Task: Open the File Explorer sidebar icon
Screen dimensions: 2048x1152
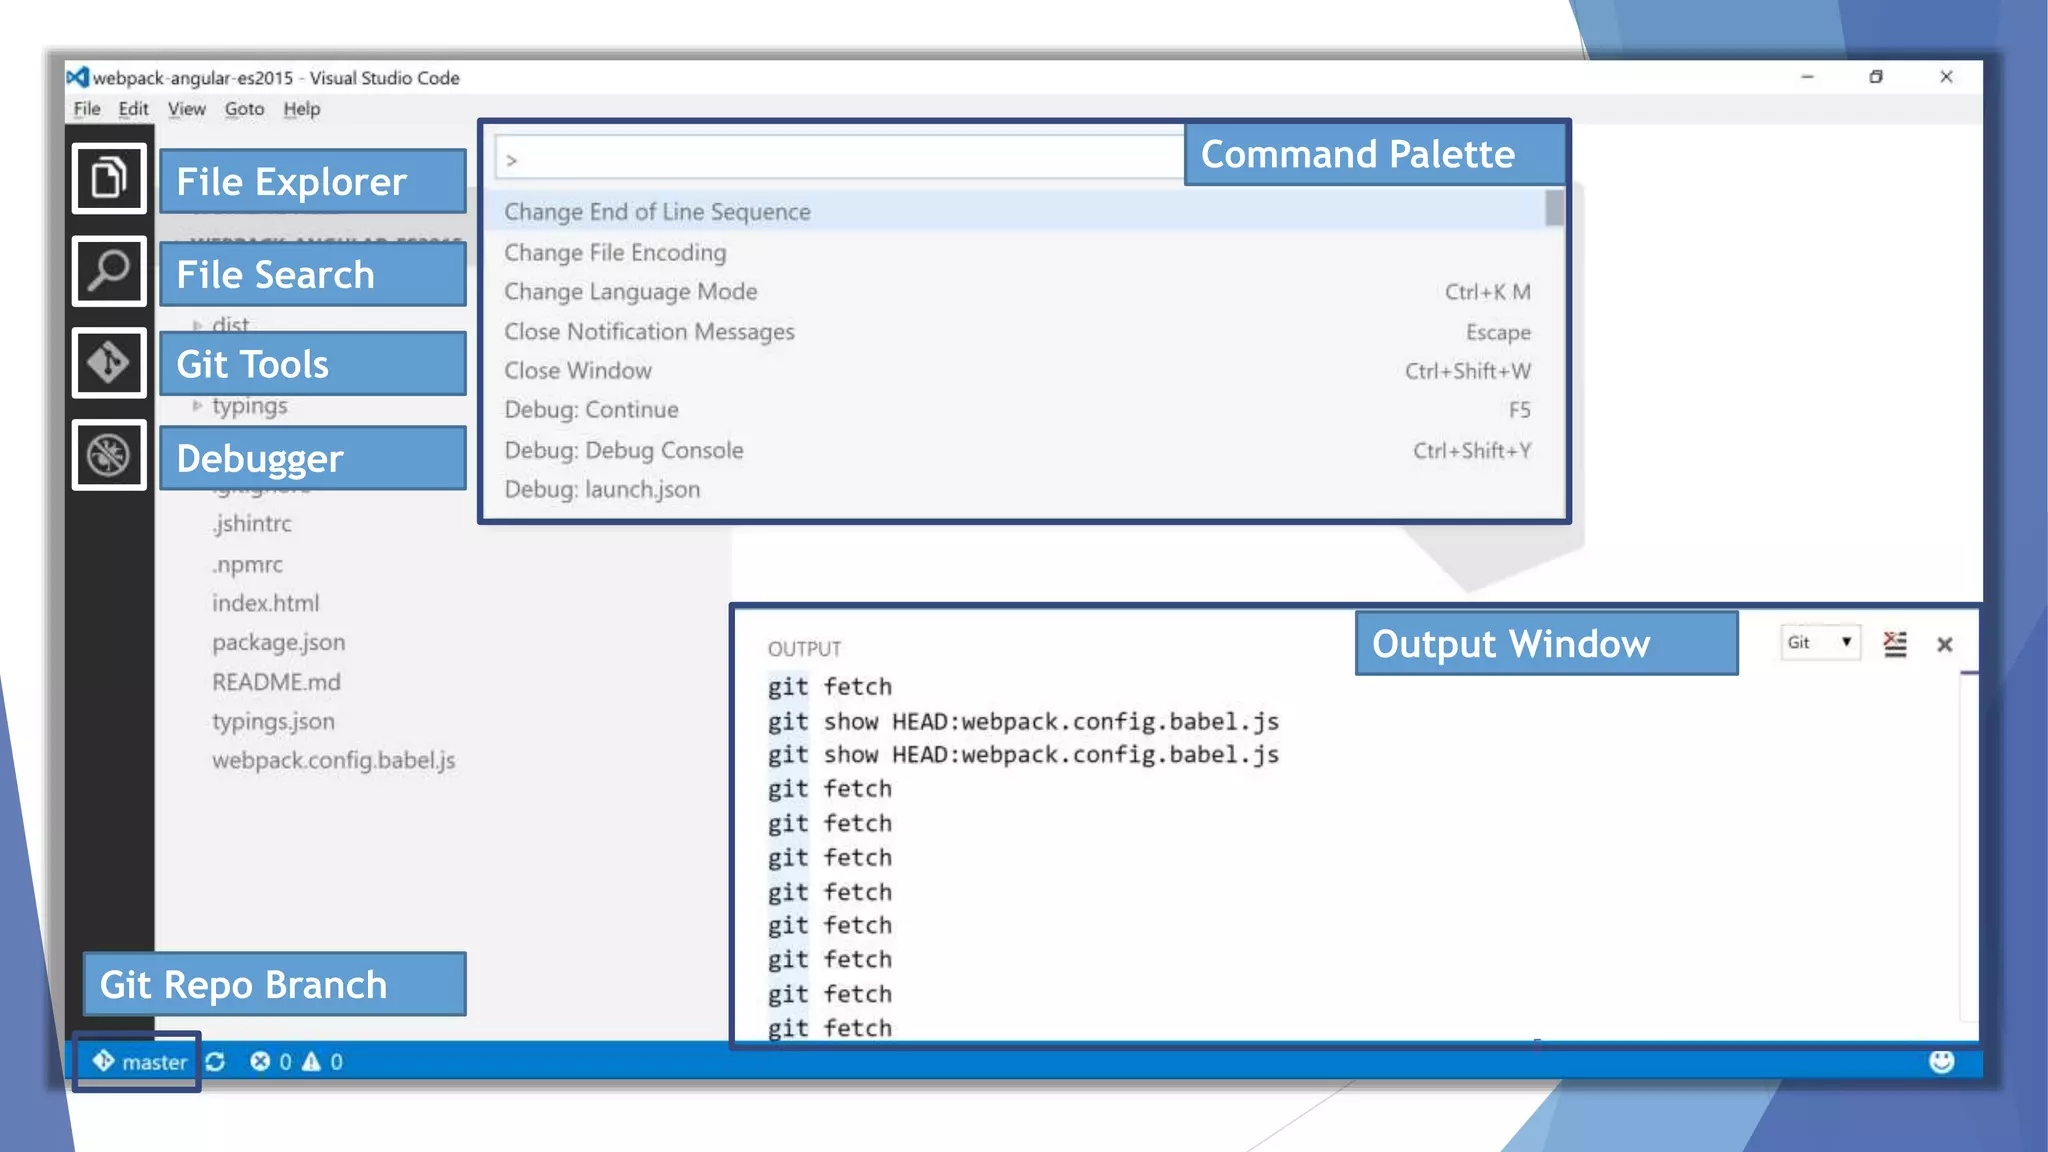Action: tap(109, 179)
